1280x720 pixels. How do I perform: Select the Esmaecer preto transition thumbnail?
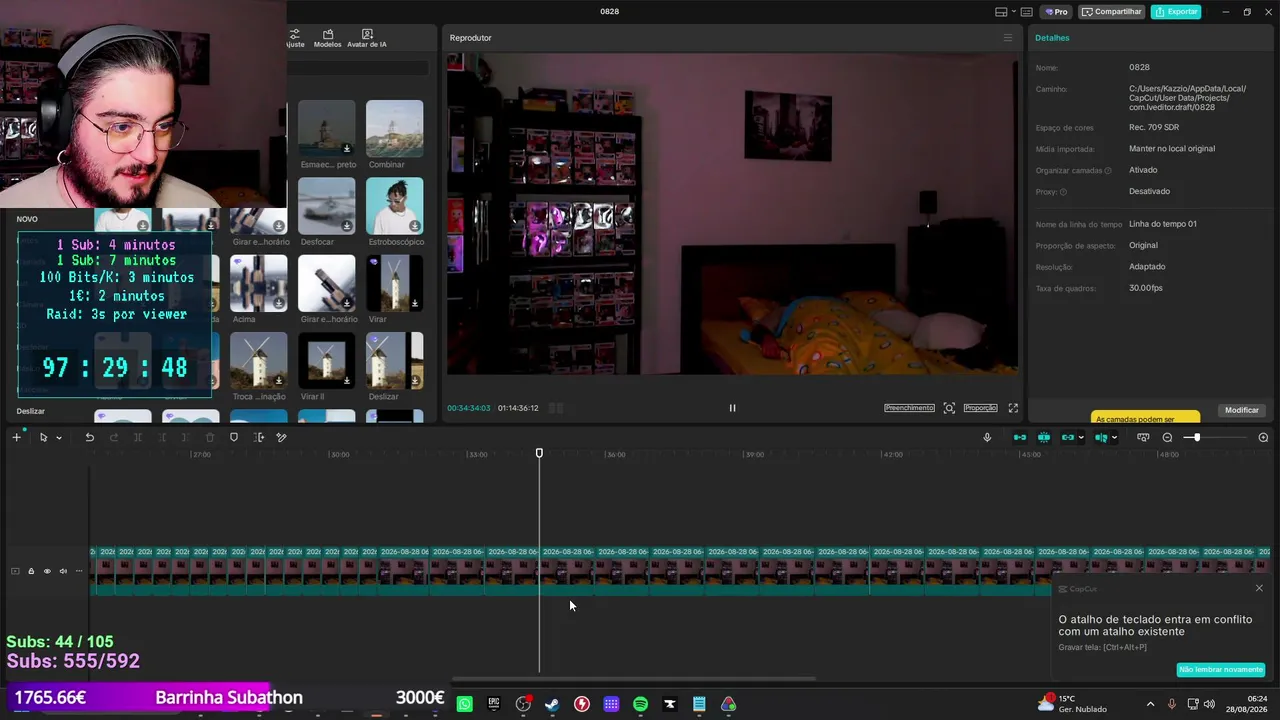click(326, 128)
